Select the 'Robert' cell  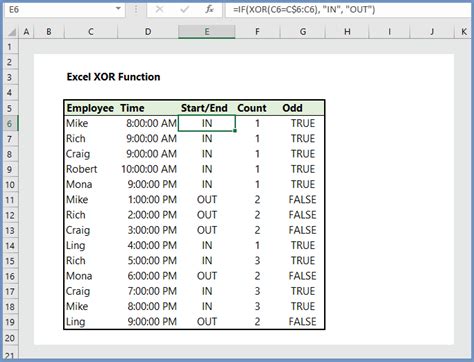point(91,169)
